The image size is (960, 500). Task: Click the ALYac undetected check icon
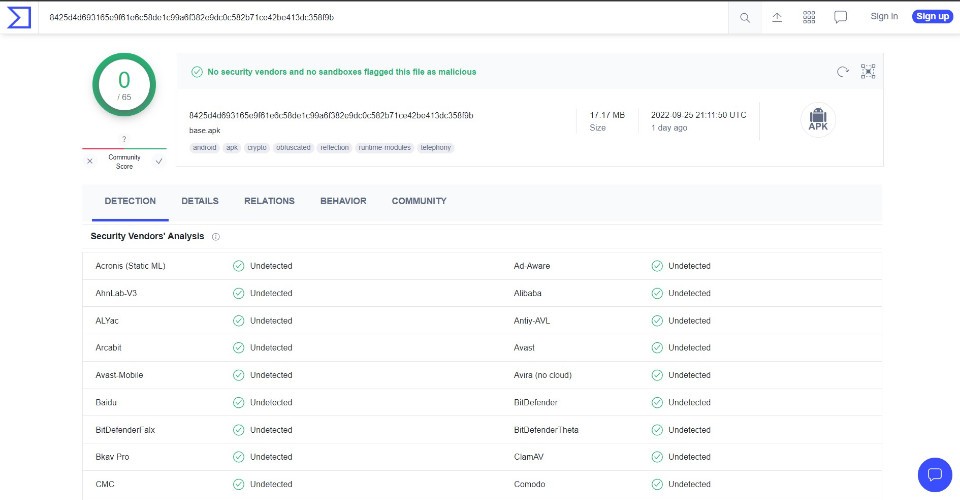[x=238, y=321]
